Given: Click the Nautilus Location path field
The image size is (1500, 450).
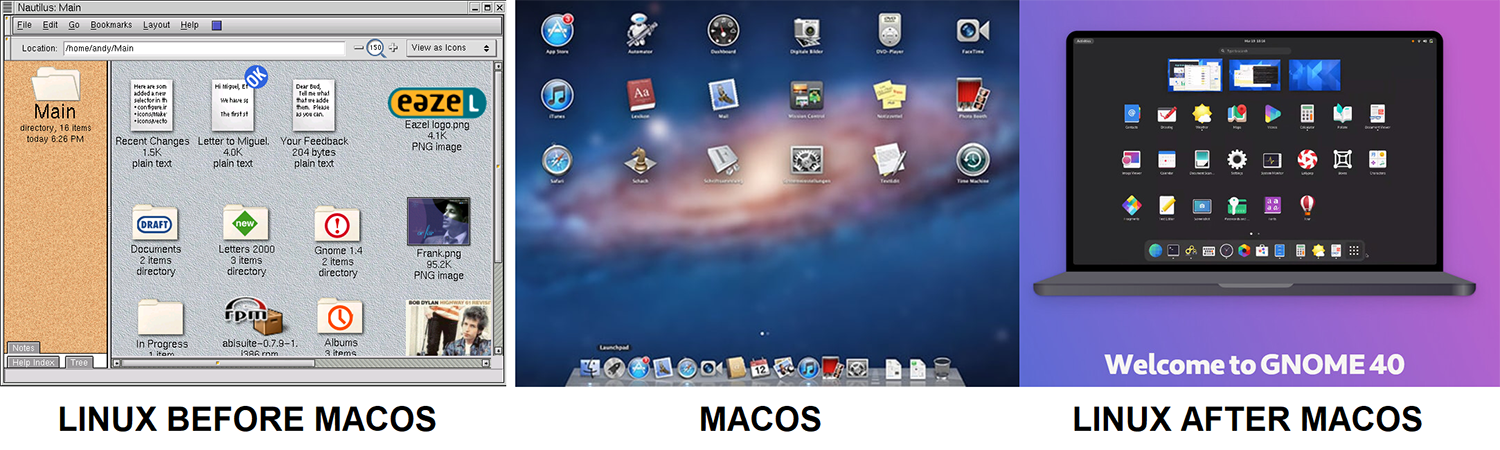Looking at the screenshot, I should pyautogui.click(x=204, y=48).
